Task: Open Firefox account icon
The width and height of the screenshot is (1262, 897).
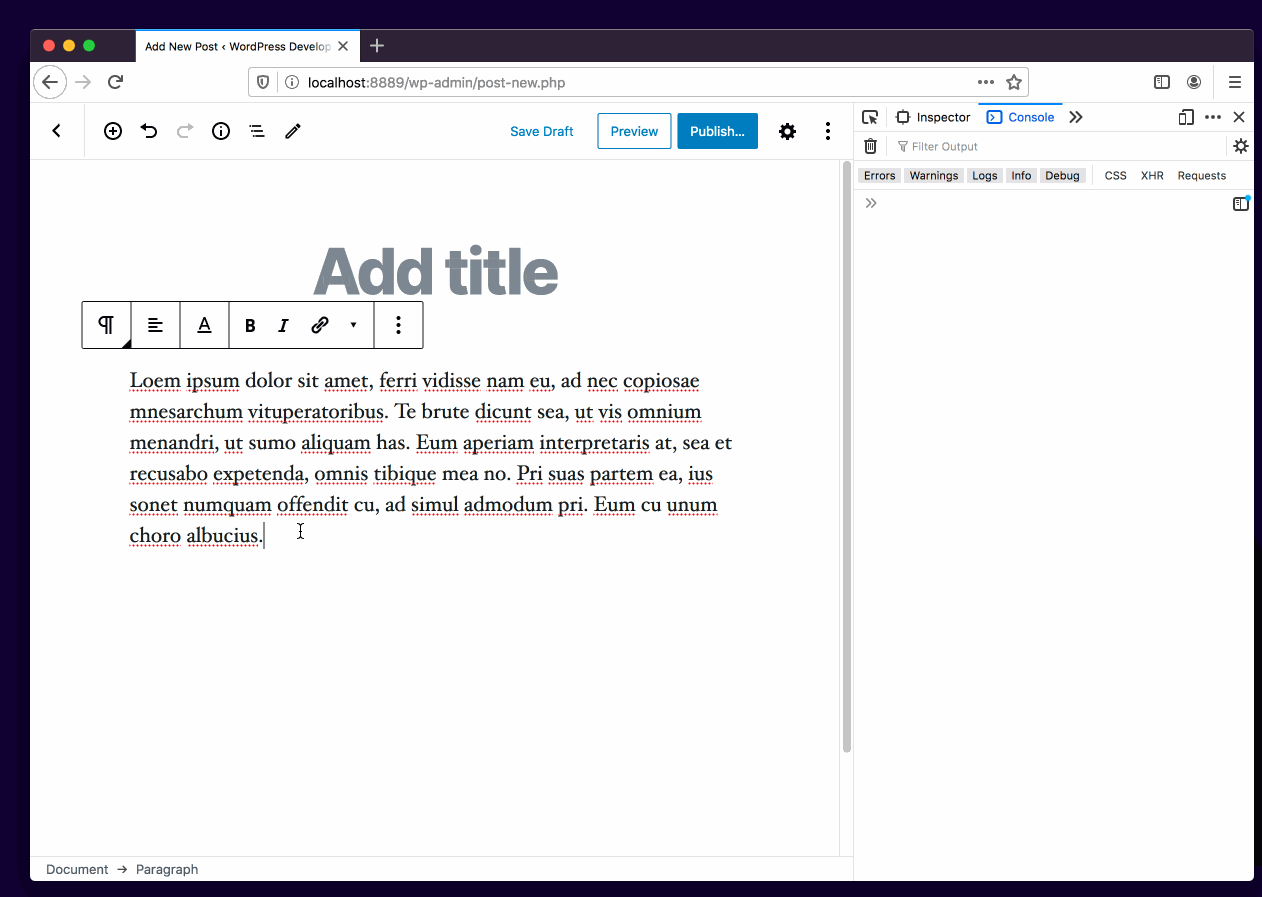Action: coord(1194,82)
